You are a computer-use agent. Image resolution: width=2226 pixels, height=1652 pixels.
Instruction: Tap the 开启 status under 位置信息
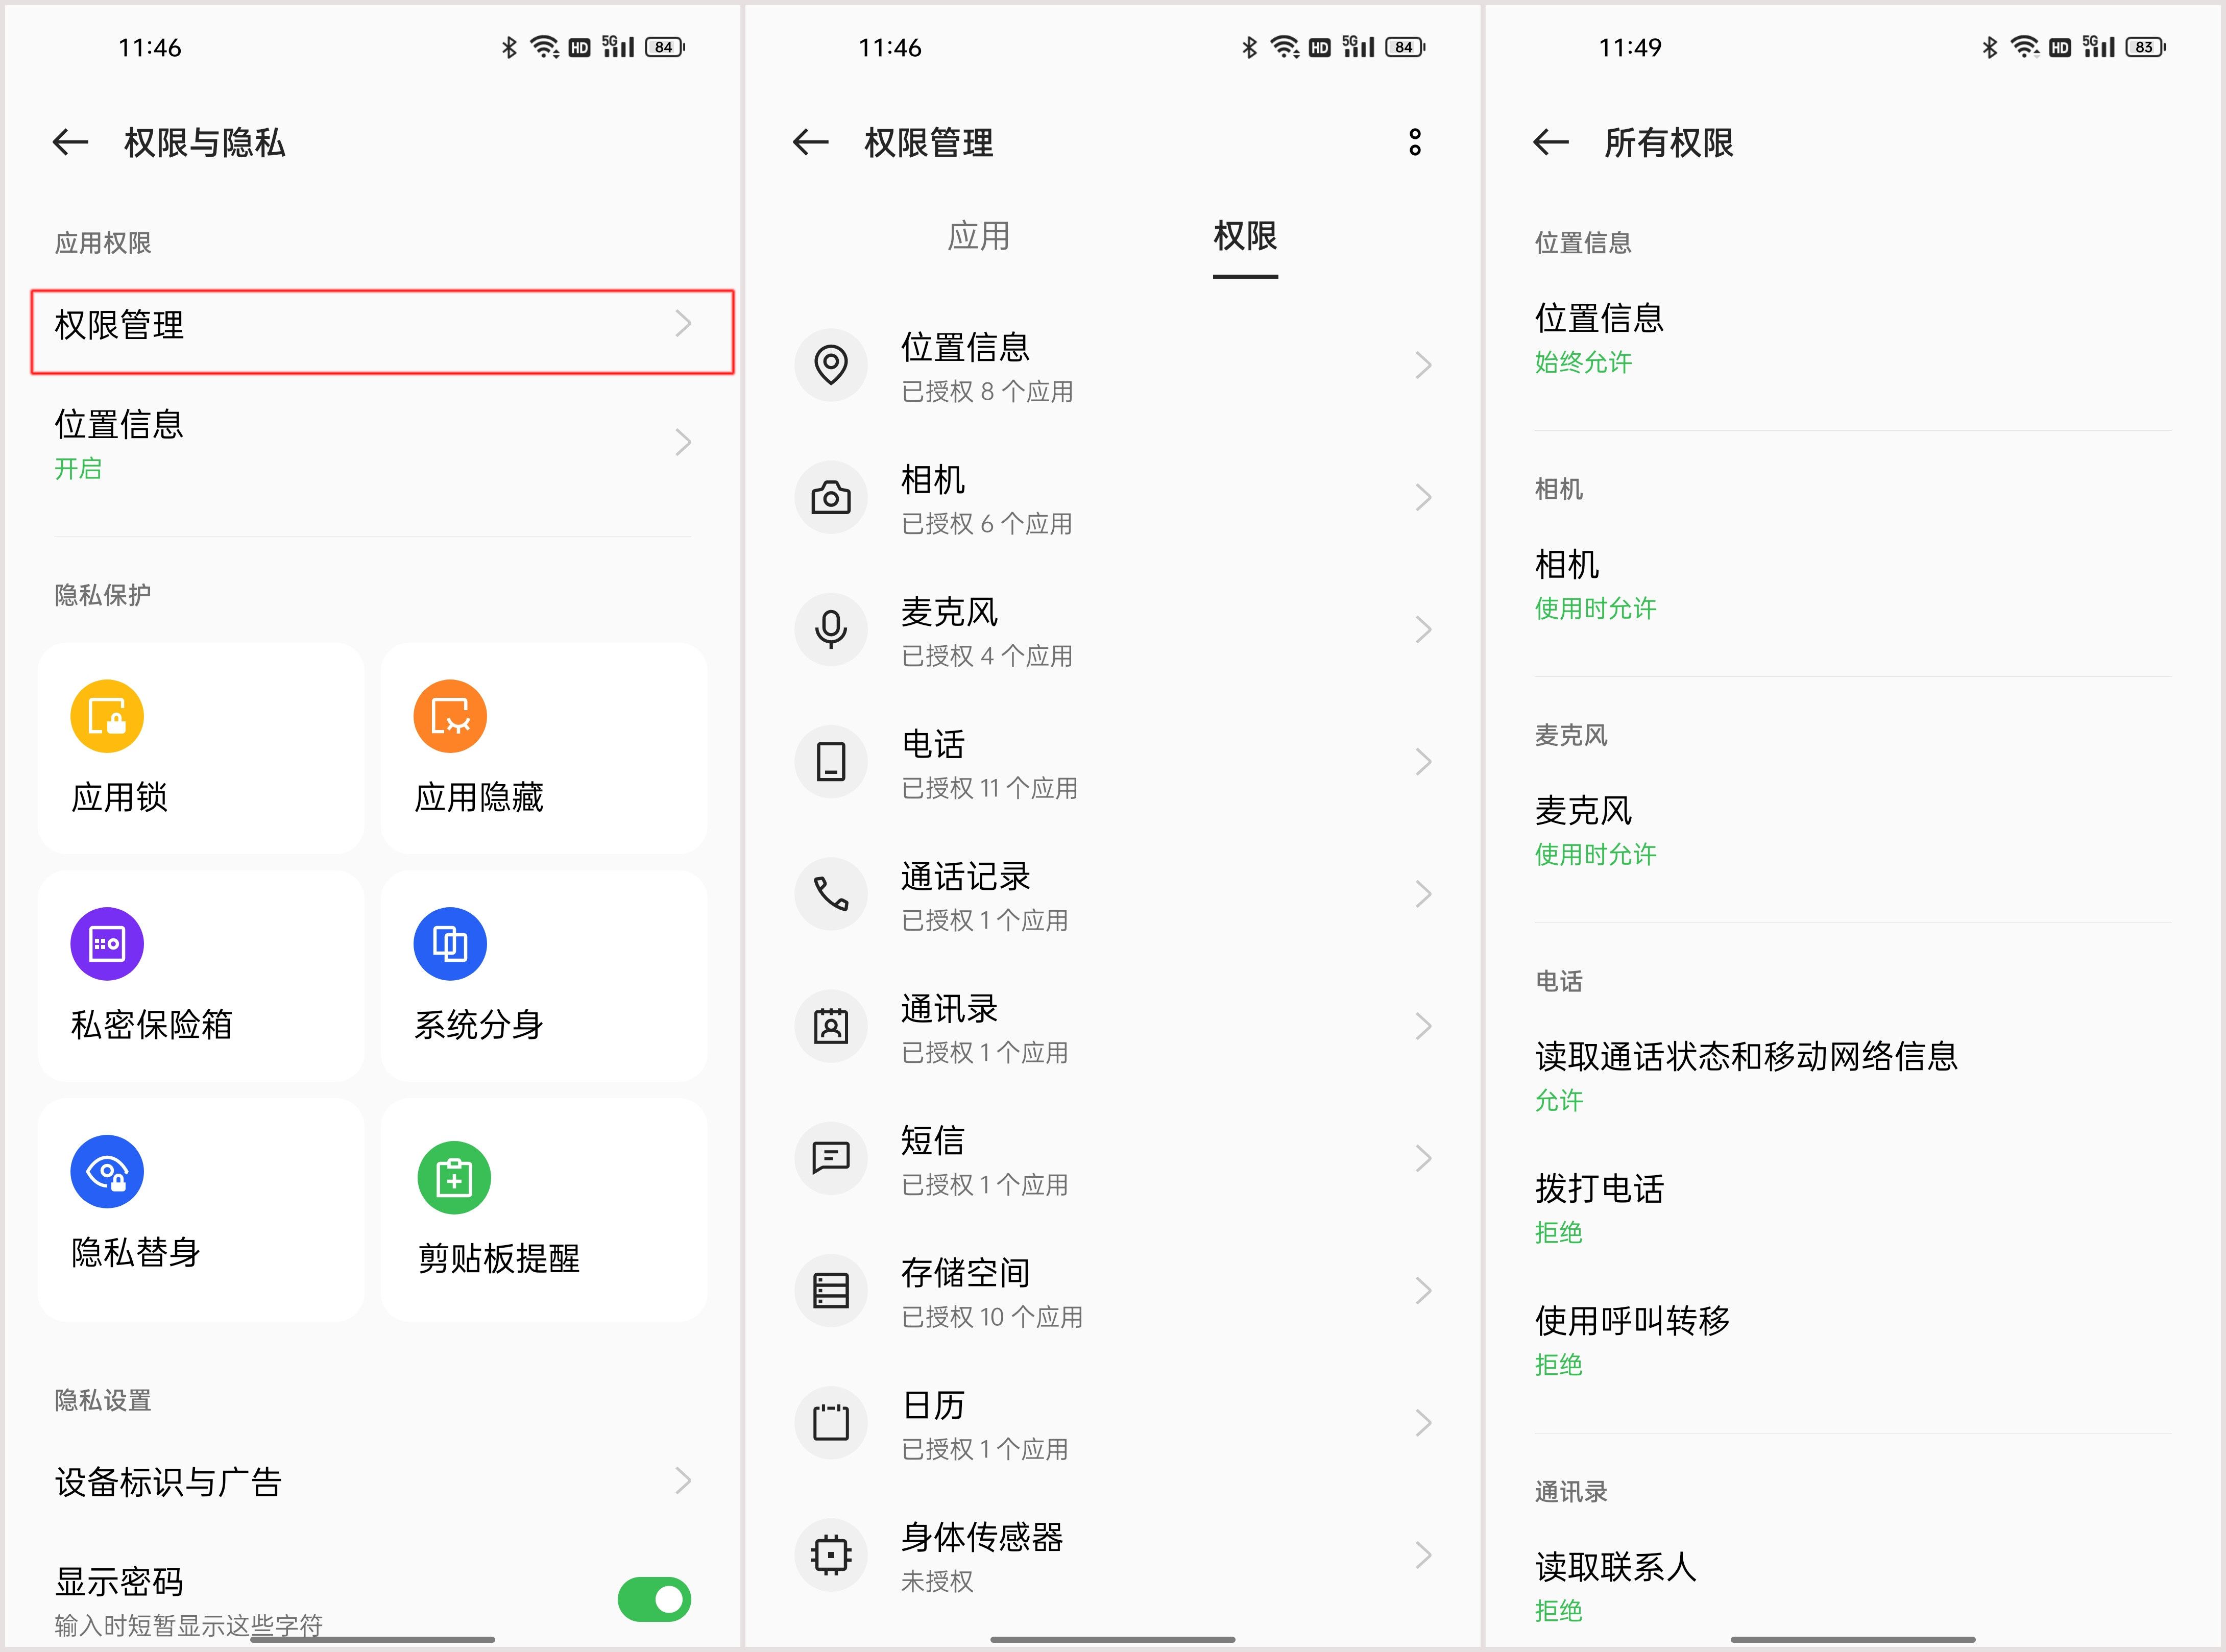(x=78, y=468)
